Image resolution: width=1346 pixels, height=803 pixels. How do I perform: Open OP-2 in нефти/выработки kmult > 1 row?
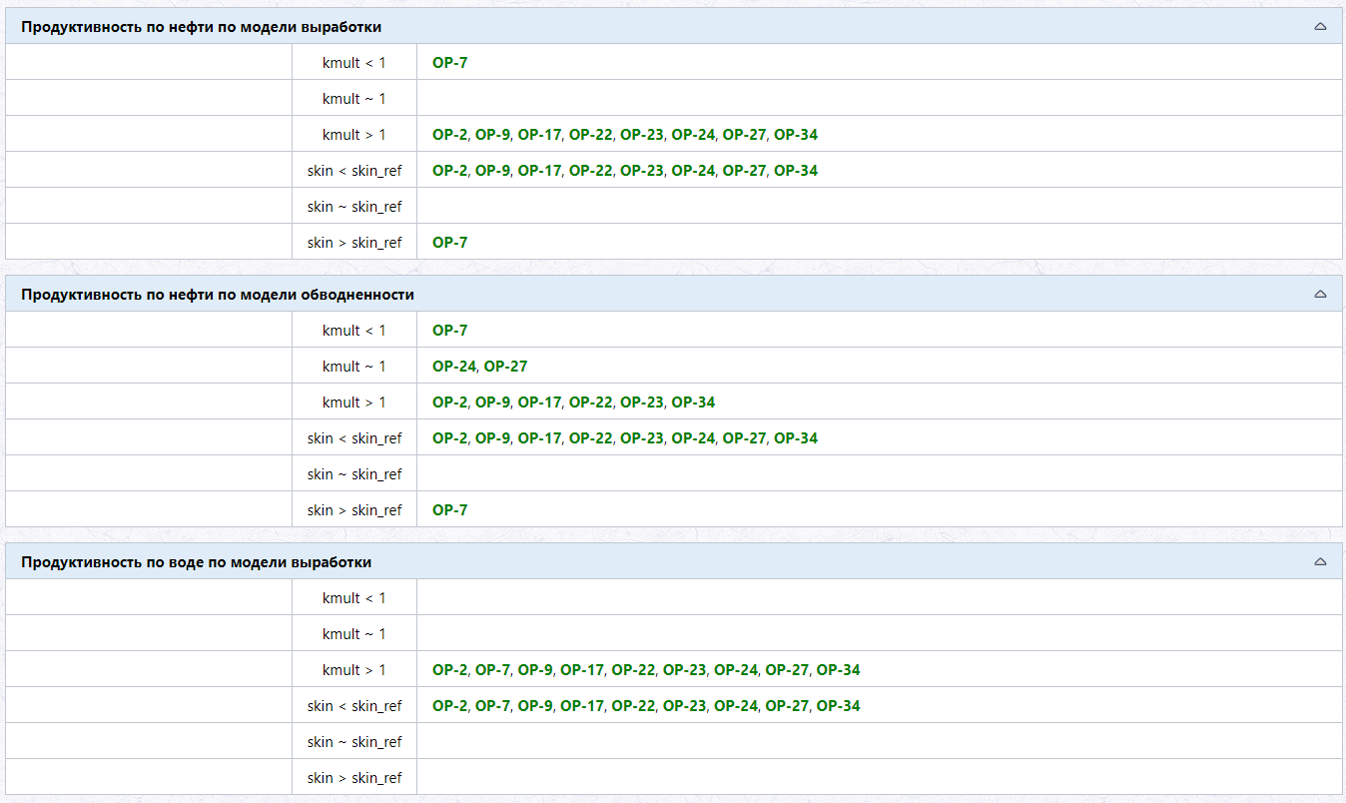pyautogui.click(x=450, y=134)
